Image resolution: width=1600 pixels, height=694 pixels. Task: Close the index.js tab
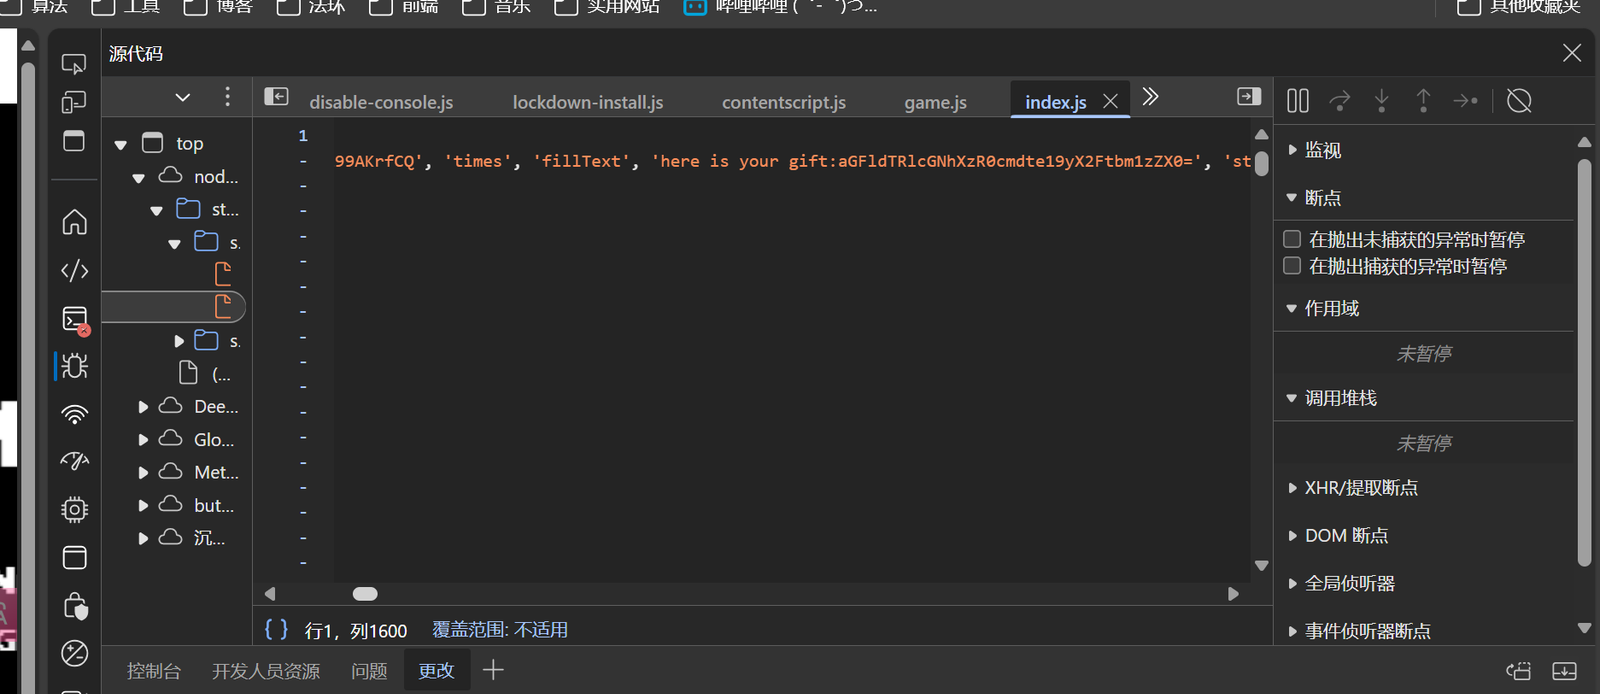tap(1110, 102)
